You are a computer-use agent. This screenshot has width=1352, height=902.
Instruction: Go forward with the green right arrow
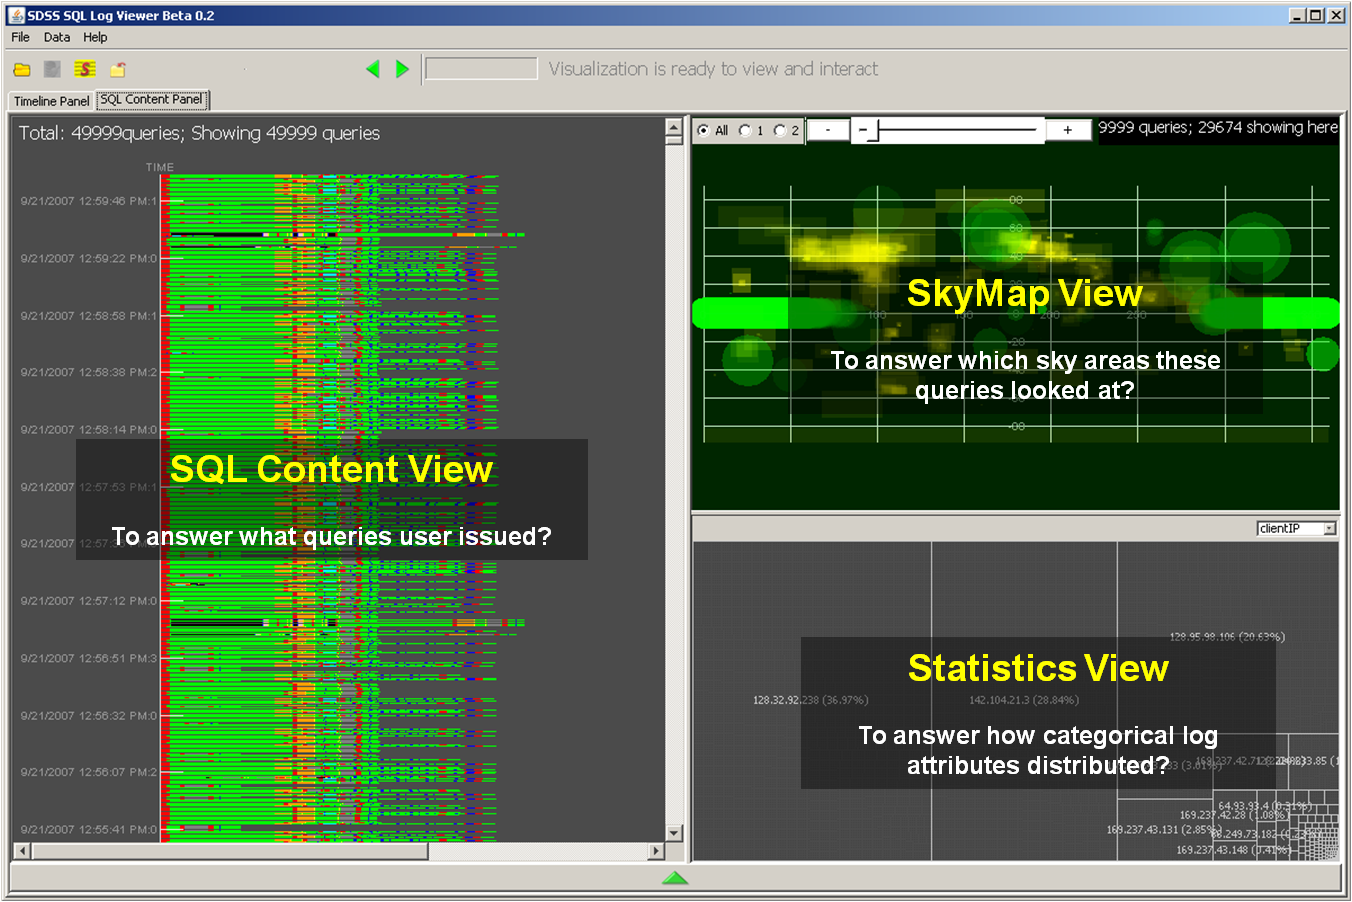coord(402,69)
